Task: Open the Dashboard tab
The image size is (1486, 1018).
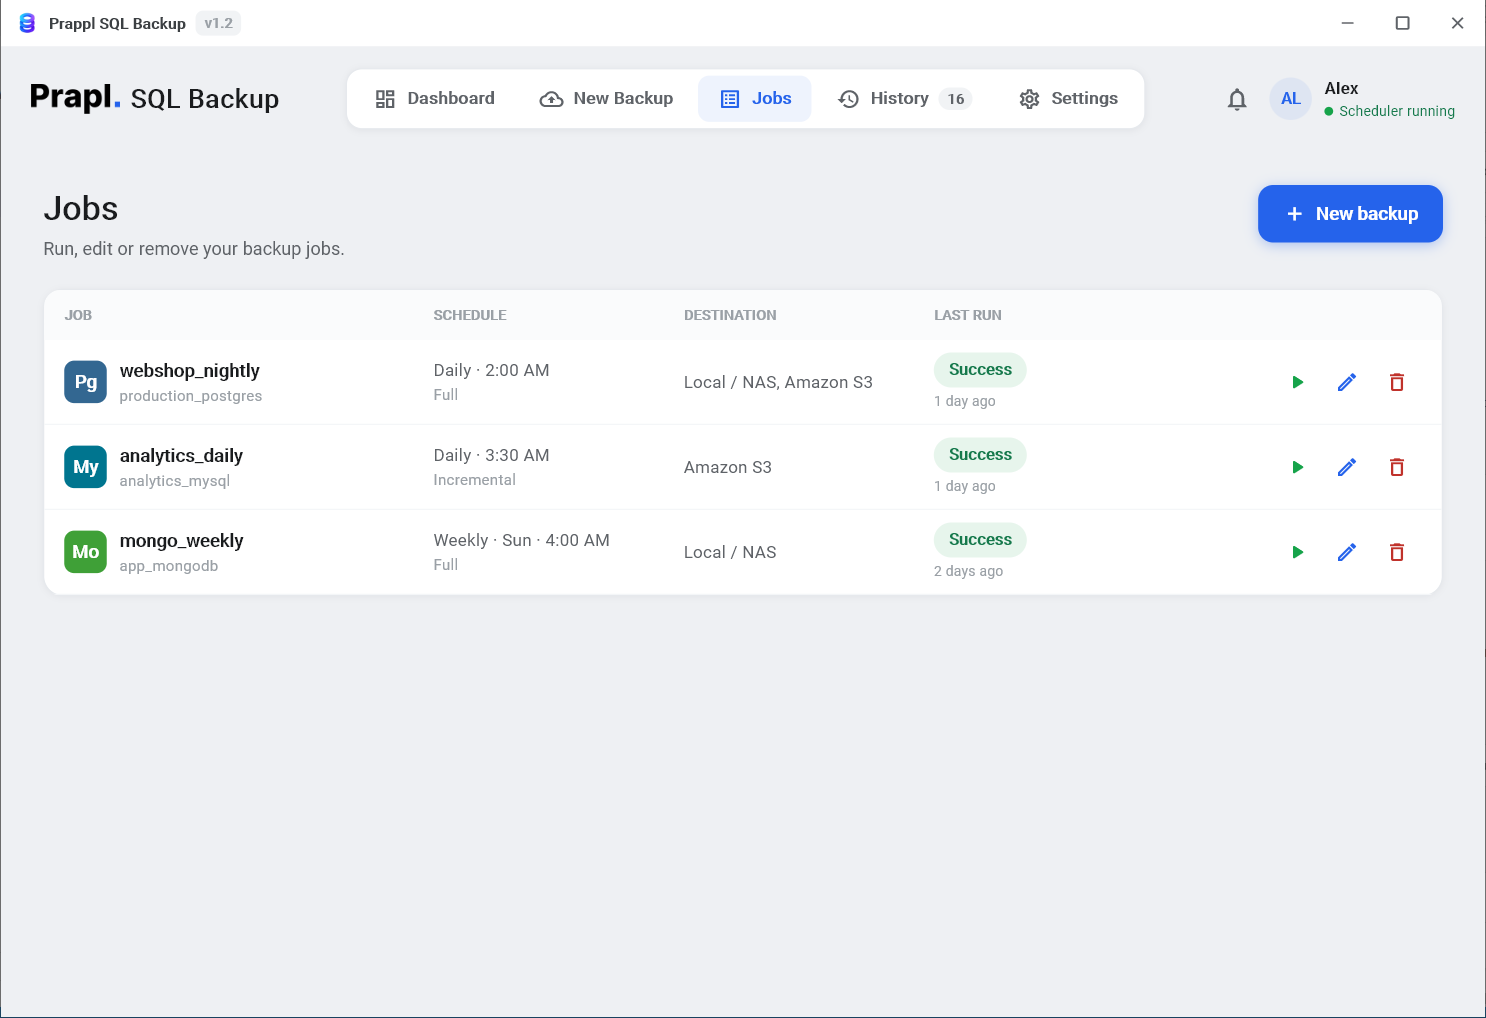Action: coord(435,98)
